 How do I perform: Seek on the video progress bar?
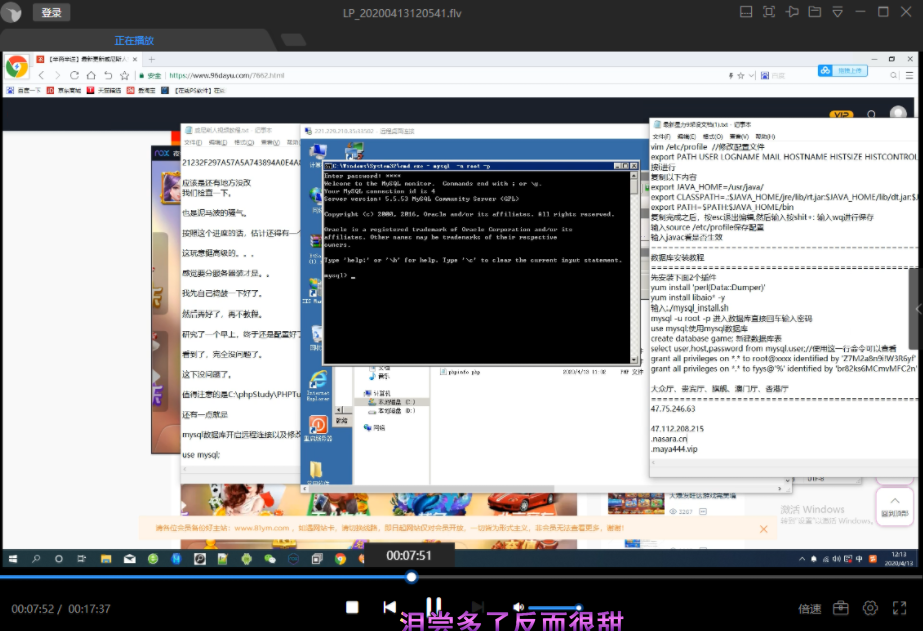click(462, 577)
